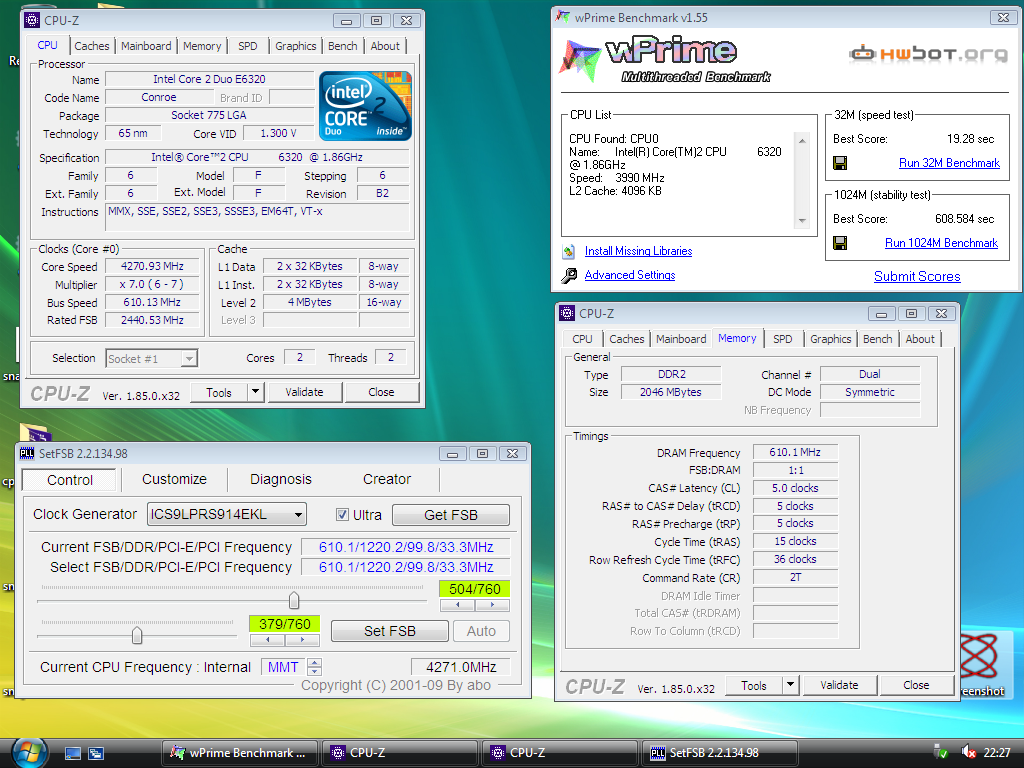This screenshot has width=1024, height=768.
Task: Click the Get FSB button
Action: [451, 515]
